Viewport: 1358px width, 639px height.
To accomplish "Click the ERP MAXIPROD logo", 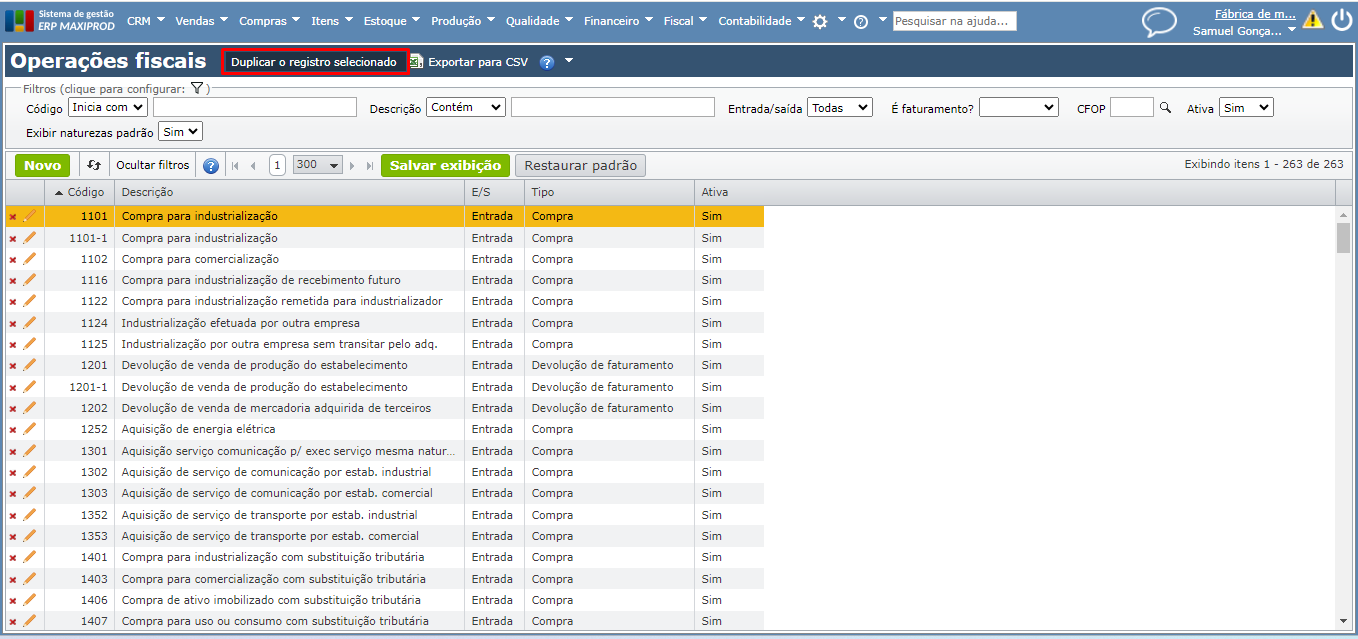I will 60,20.
